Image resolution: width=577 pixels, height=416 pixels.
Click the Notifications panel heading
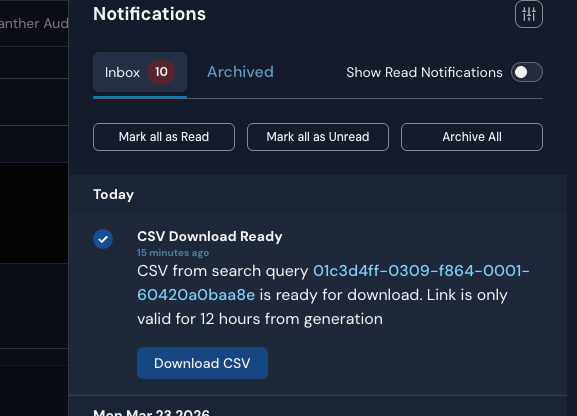149,14
